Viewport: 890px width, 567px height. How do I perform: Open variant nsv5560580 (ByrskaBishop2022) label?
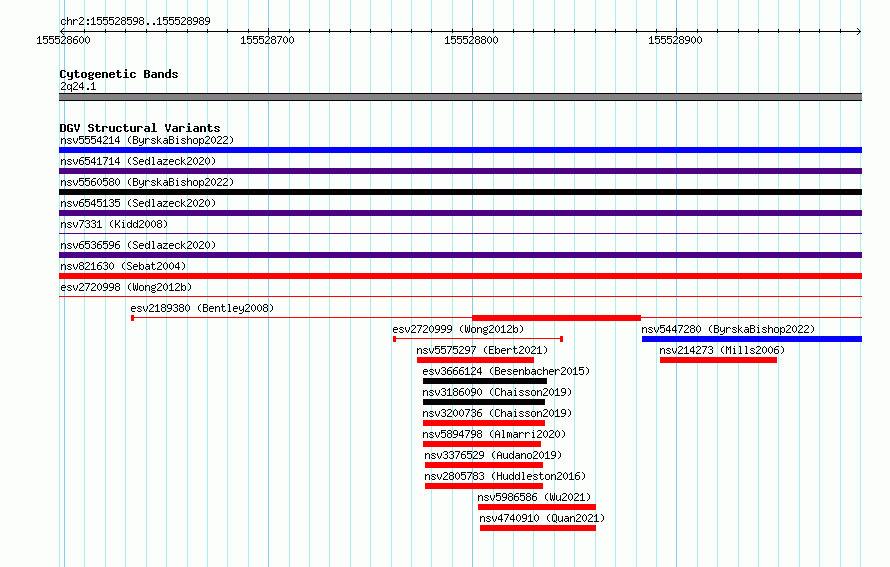147,182
